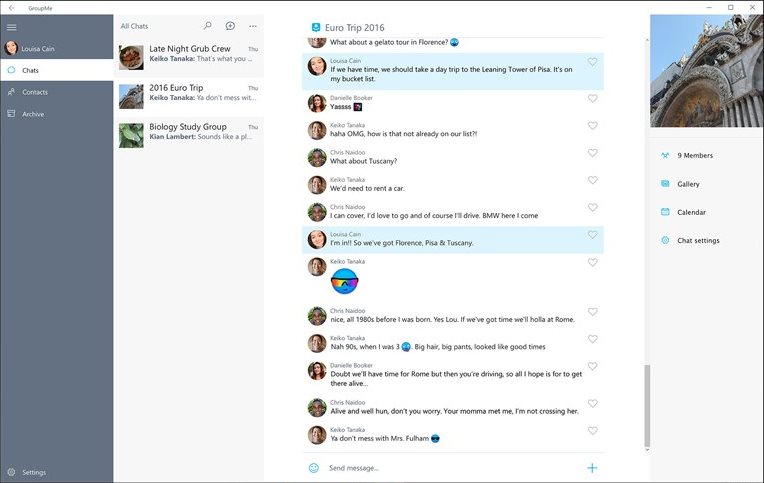Image resolution: width=764 pixels, height=483 pixels.
Task: Like the 'haha OMG' message heart
Action: coord(592,126)
